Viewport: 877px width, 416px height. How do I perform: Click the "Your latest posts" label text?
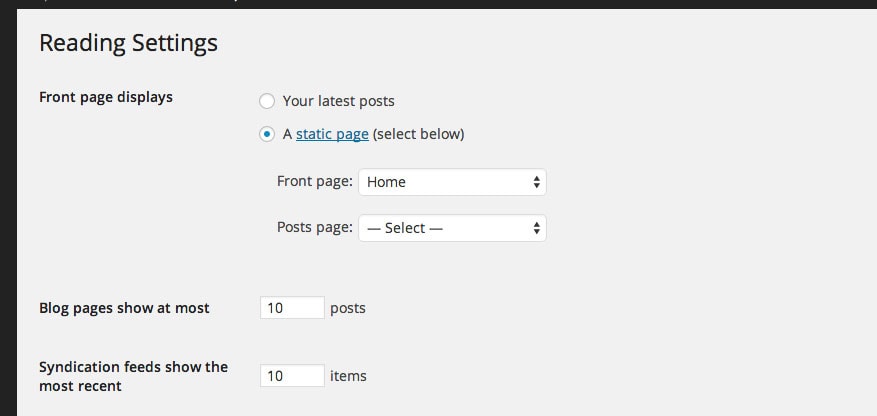click(x=338, y=101)
